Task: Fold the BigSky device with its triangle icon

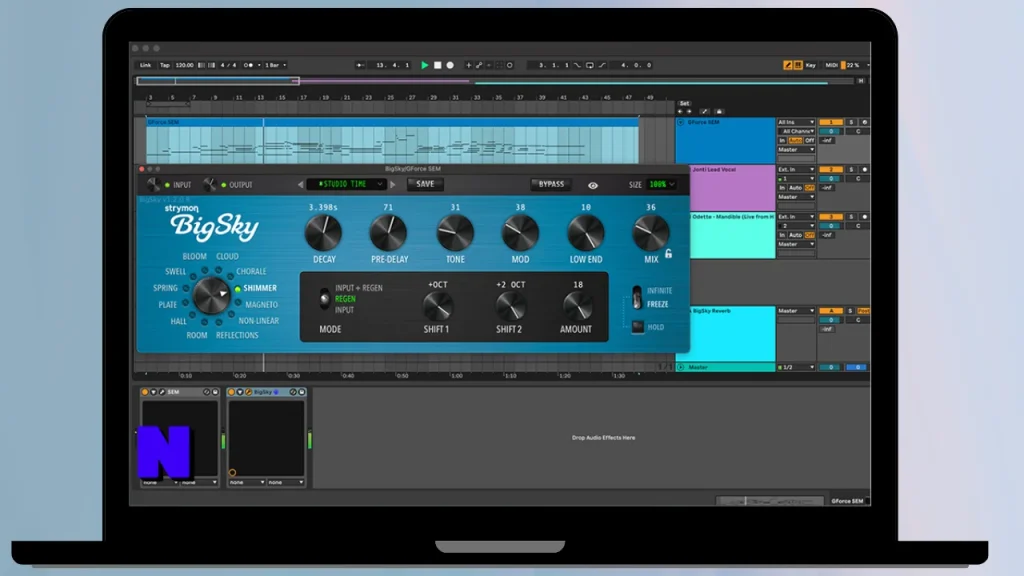Action: pos(240,392)
